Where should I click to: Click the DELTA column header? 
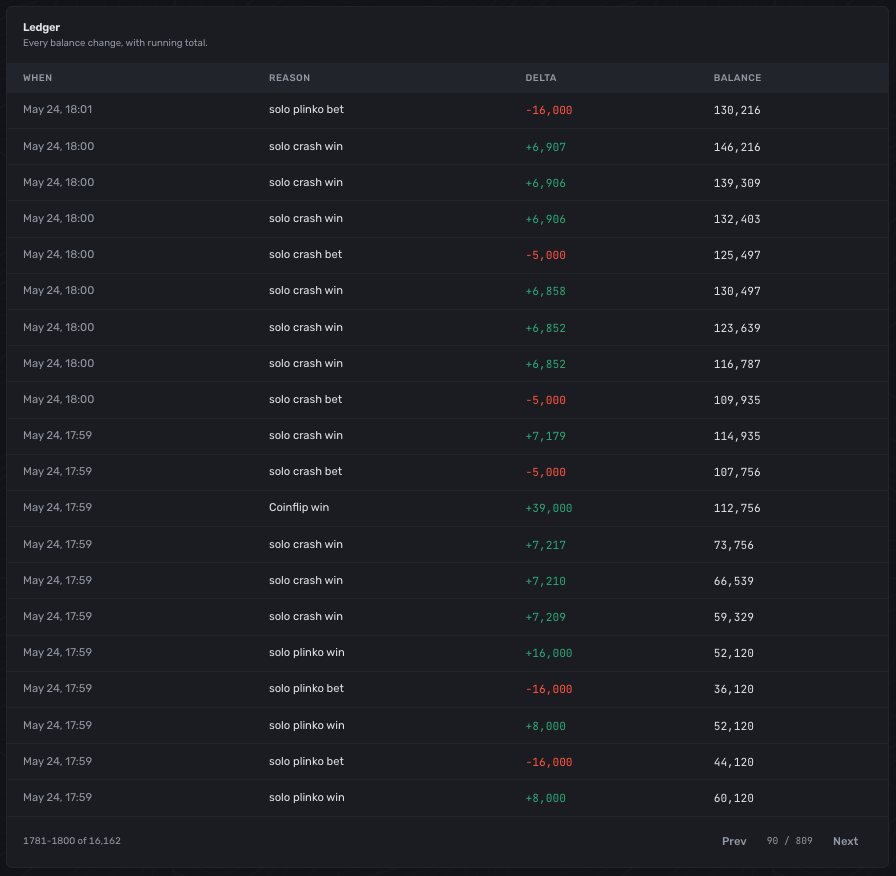pos(541,78)
